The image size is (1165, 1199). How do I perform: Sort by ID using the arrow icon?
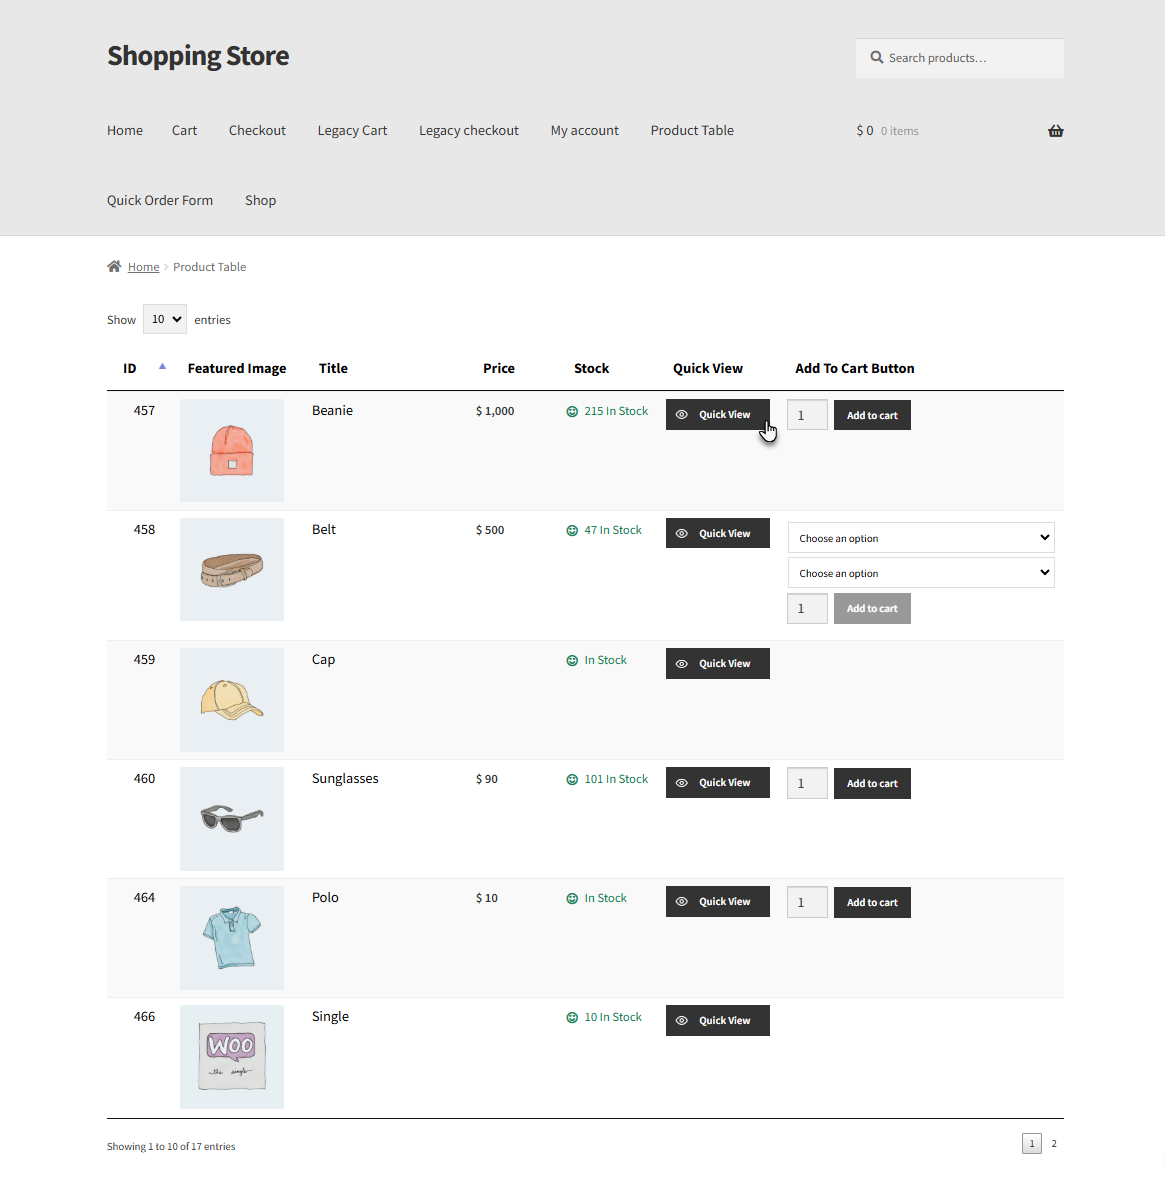pos(162,366)
